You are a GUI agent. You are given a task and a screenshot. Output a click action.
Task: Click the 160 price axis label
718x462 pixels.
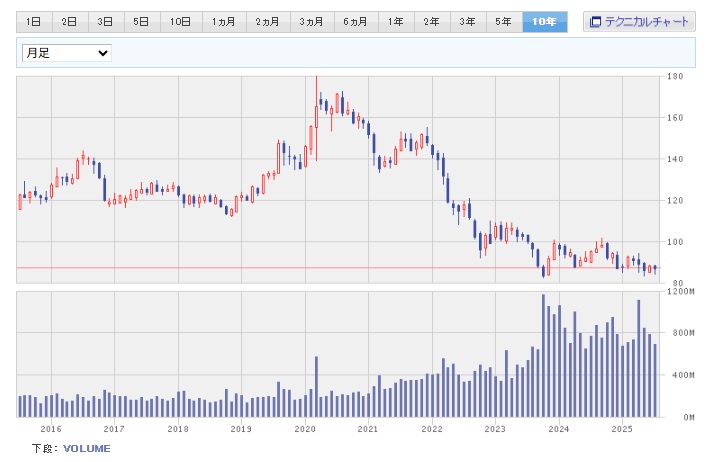coord(675,118)
